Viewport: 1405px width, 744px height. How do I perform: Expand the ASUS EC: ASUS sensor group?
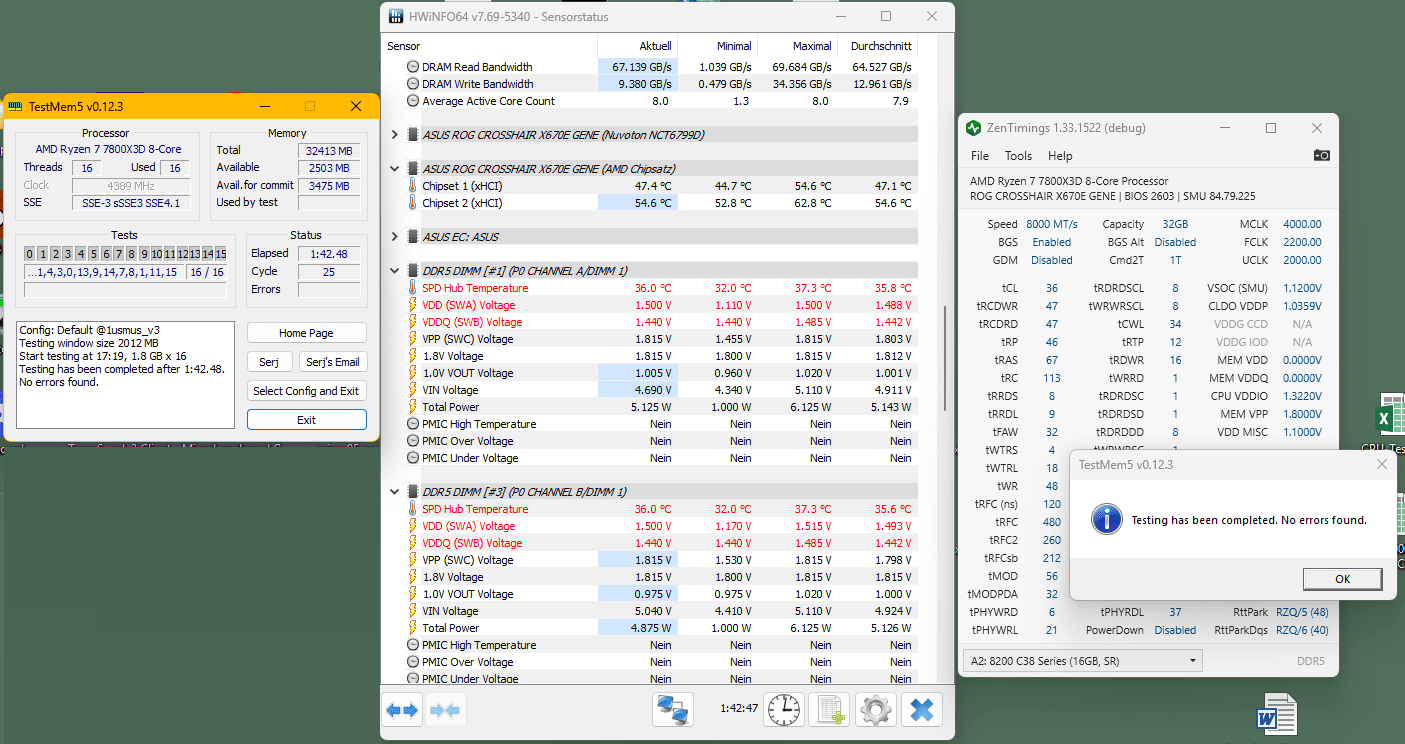pyautogui.click(x=395, y=237)
